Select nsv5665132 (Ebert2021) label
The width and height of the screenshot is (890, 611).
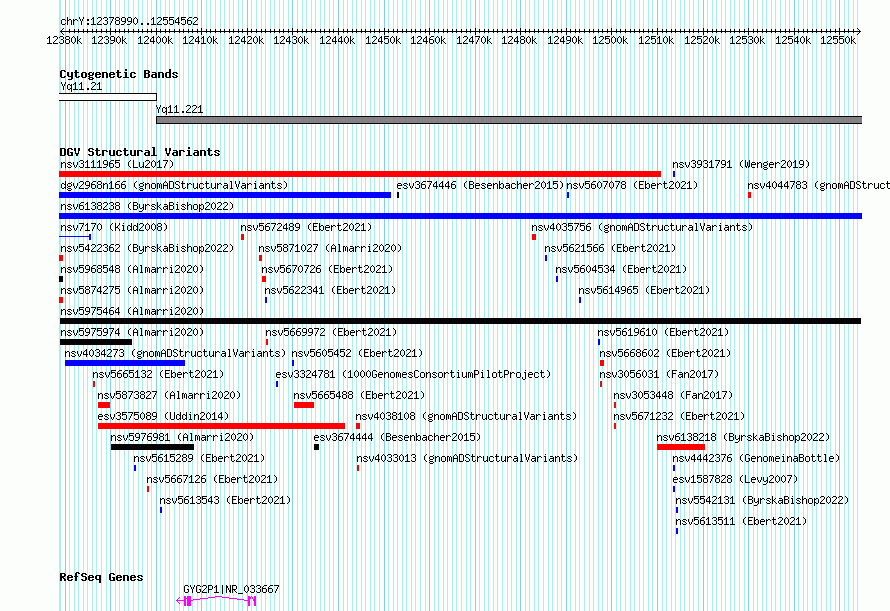click(158, 374)
